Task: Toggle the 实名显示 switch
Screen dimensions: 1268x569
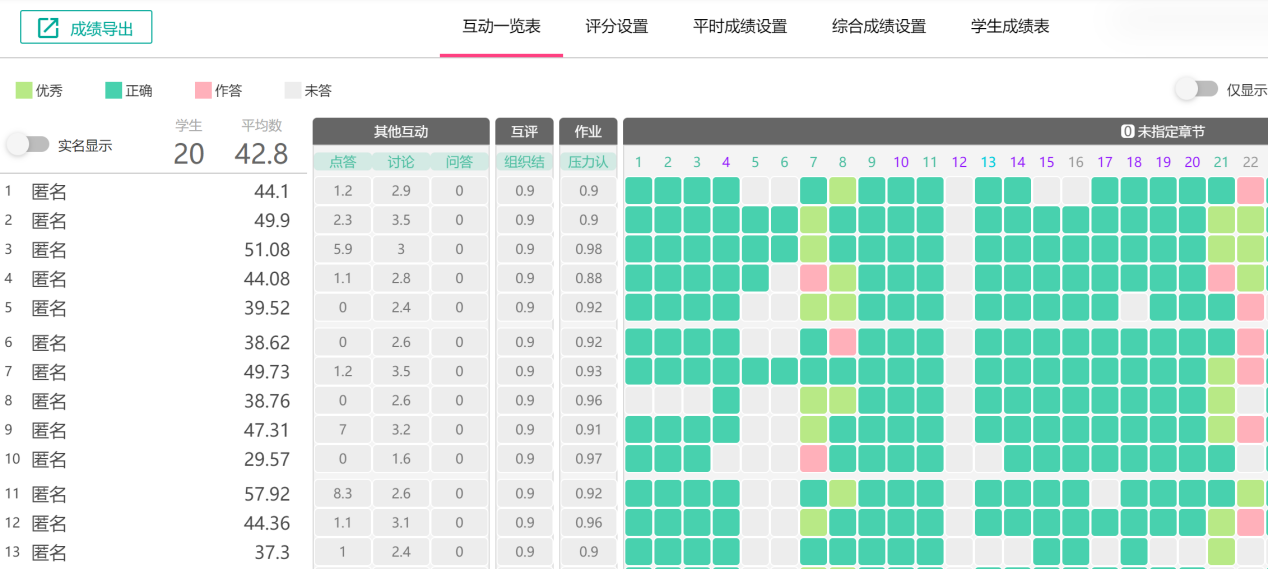Action: click(x=27, y=145)
